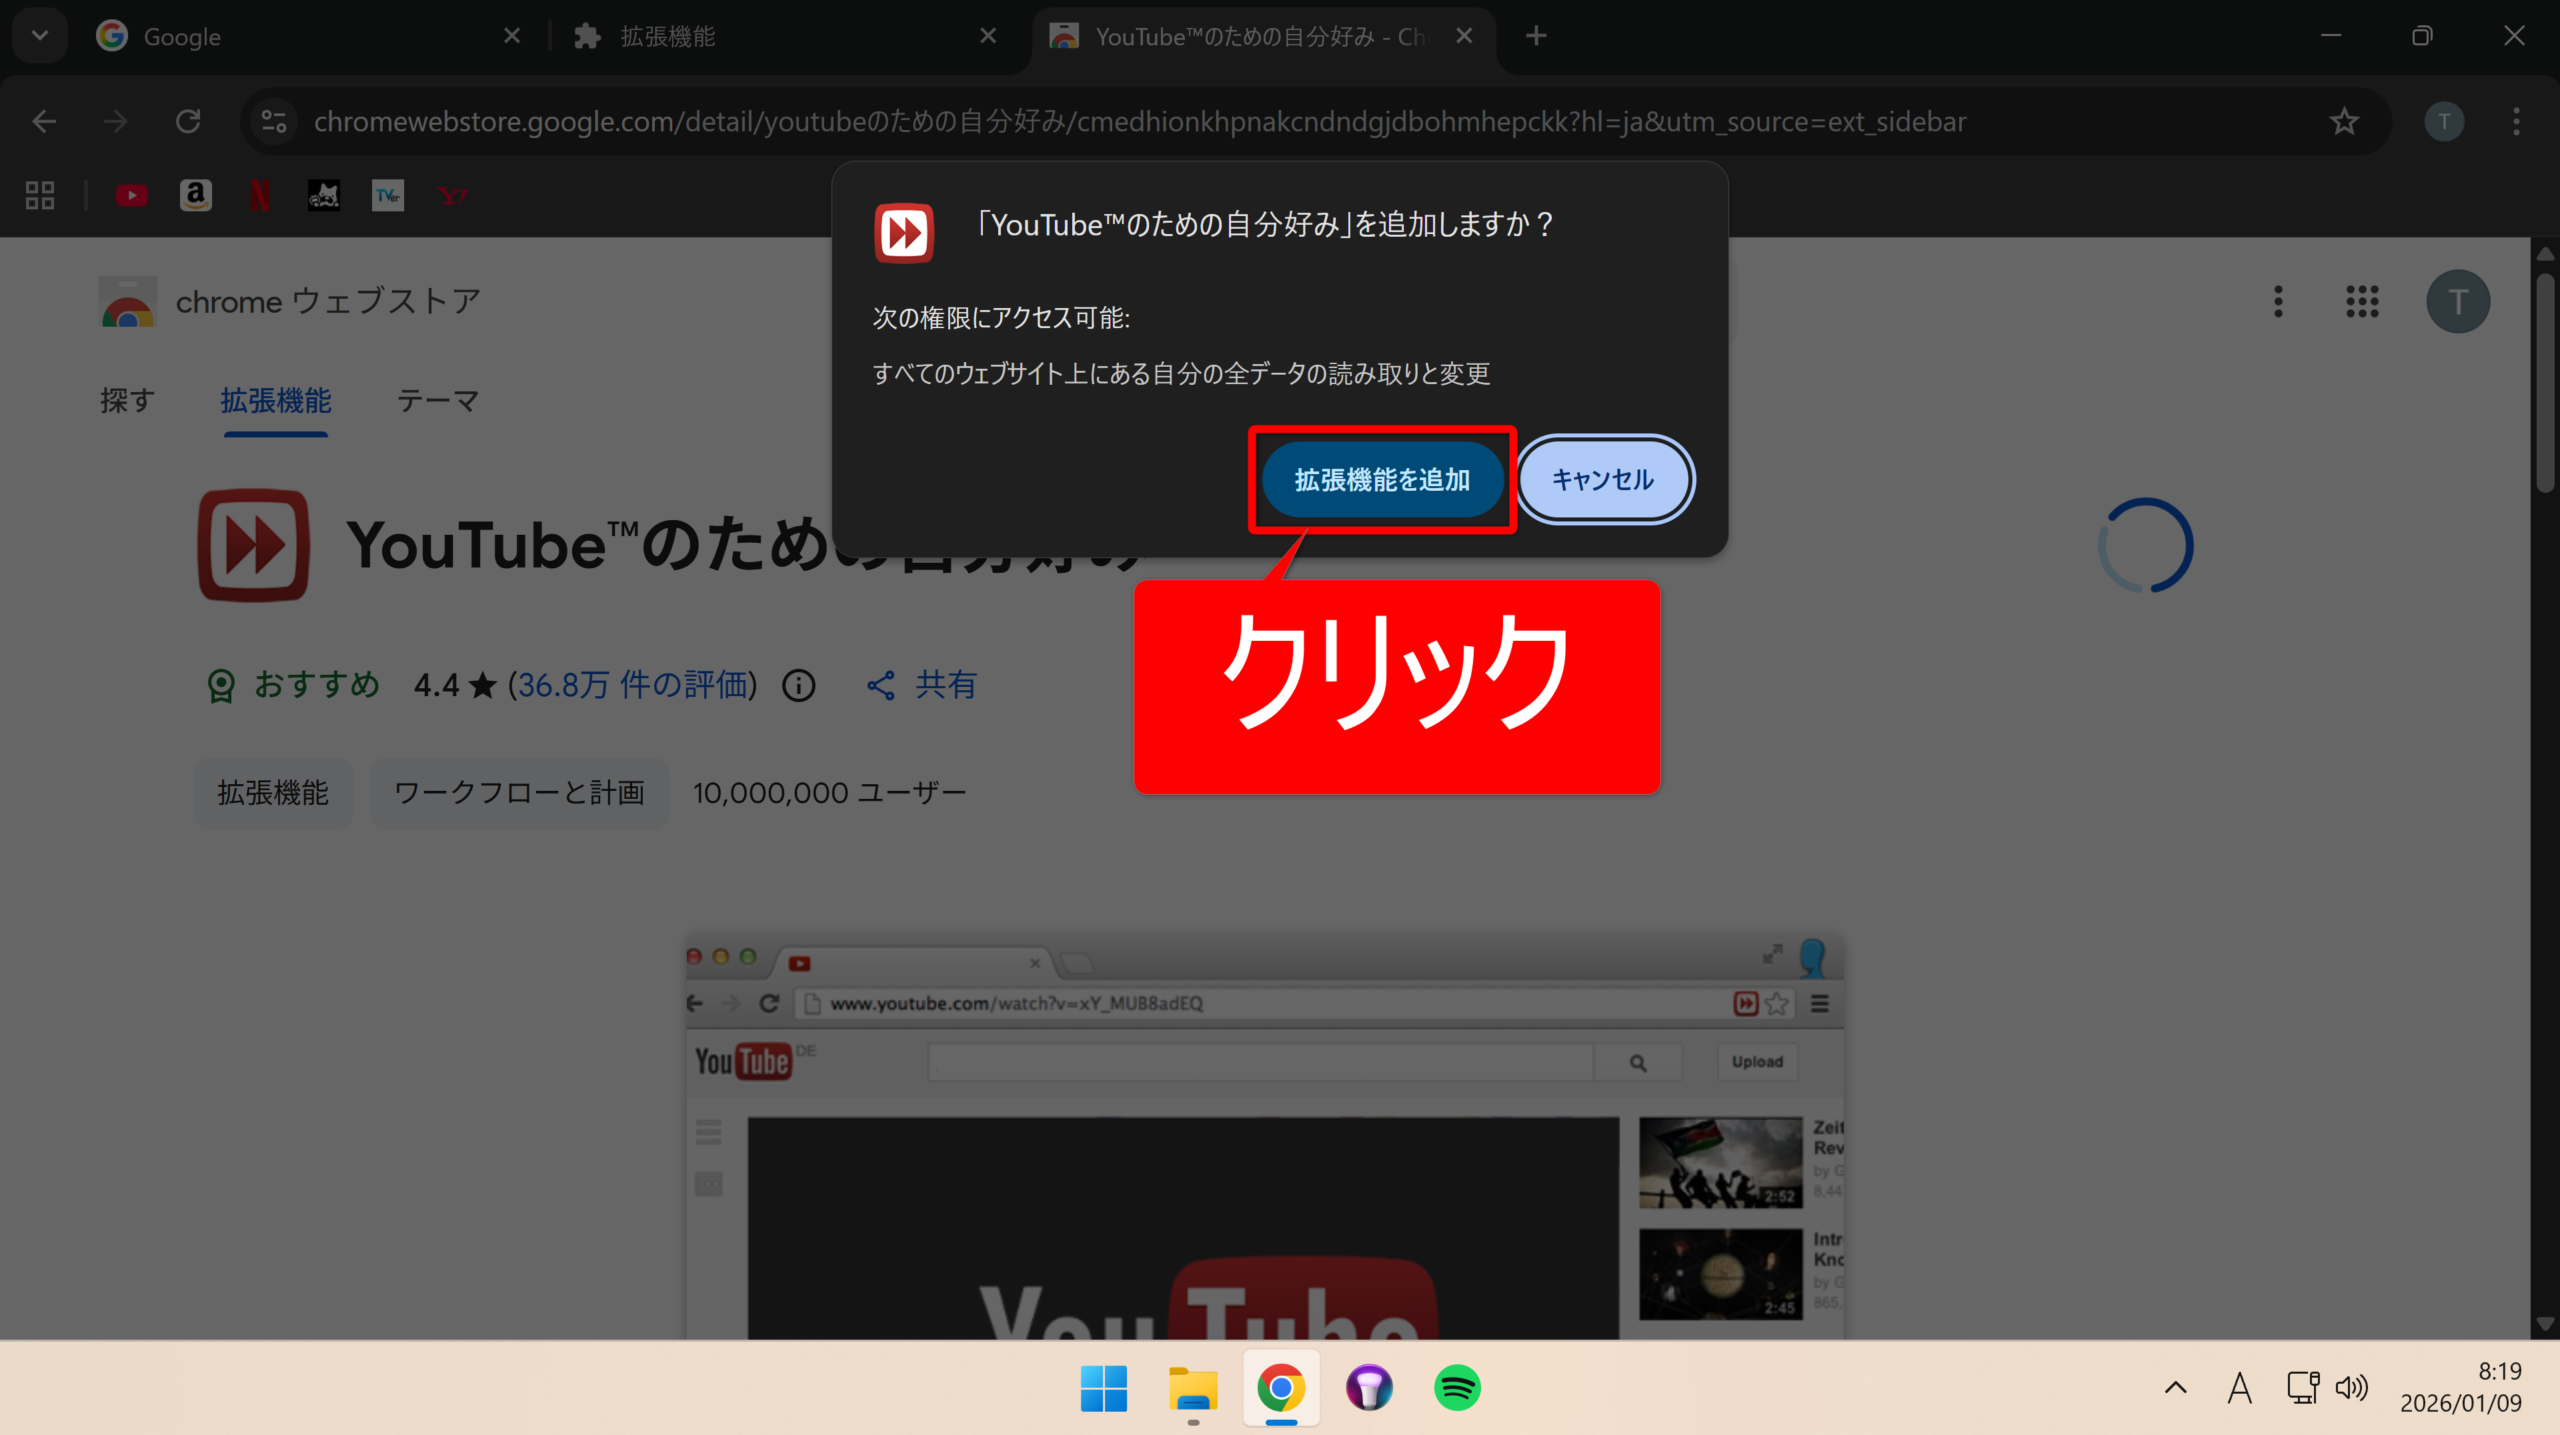Screen dimensions: 2560x1435
Task: Click the 36.8万 件の評価 link
Action: 632,685
